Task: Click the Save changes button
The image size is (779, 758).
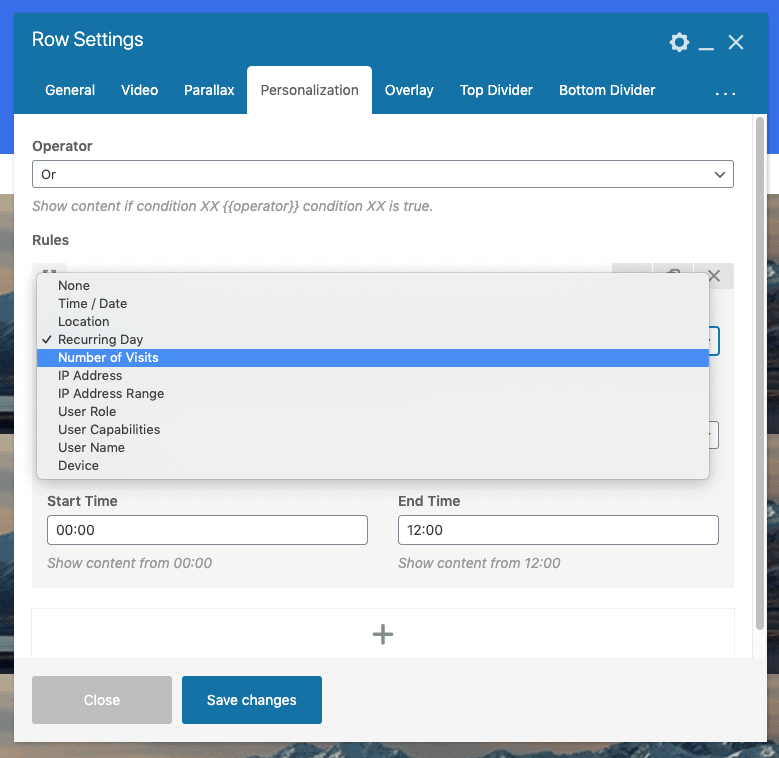Action: pyautogui.click(x=252, y=700)
